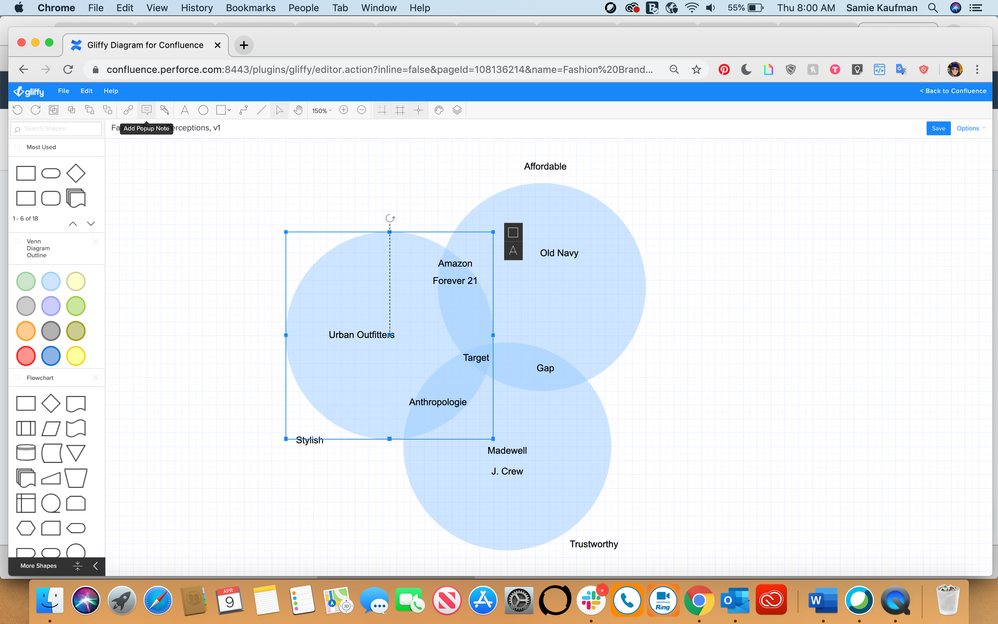Select the Gliffy Diagram for Confluence tab

[x=145, y=45]
